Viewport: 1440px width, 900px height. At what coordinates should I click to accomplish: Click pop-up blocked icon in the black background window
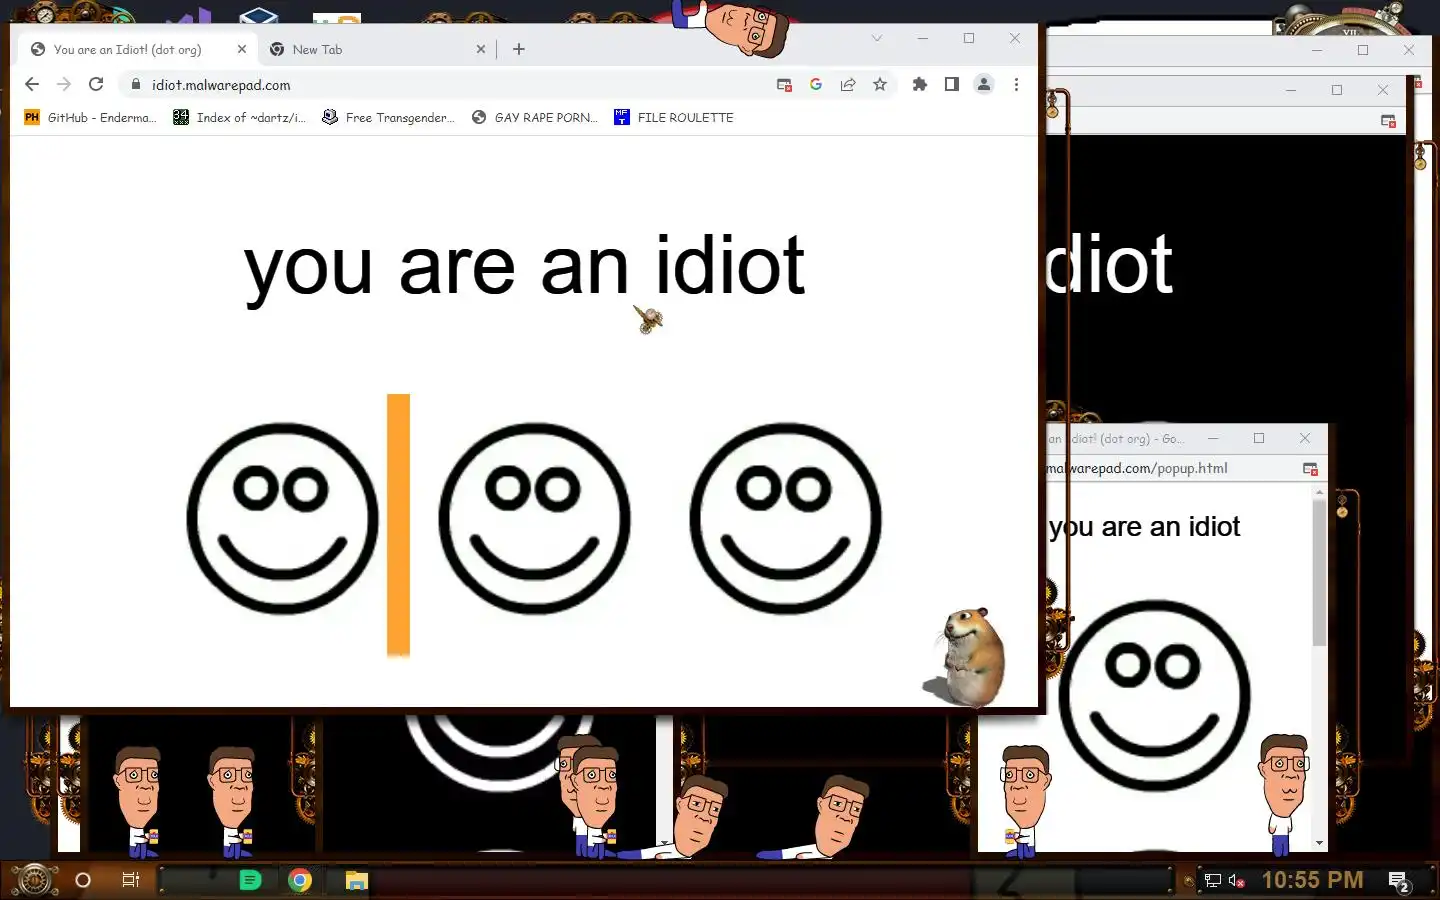tap(1388, 121)
